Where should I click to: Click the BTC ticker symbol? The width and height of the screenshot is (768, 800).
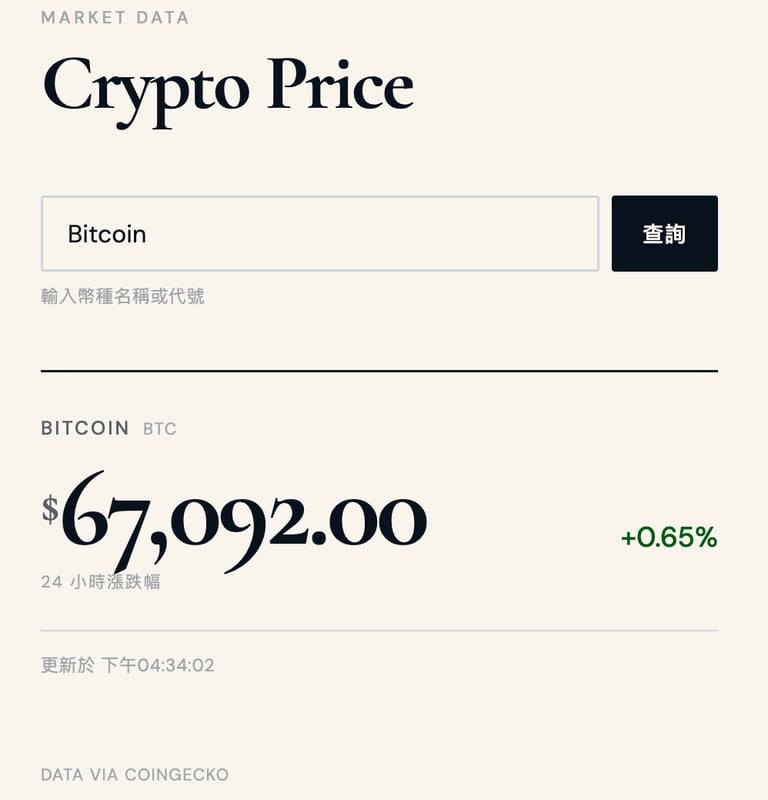click(160, 429)
